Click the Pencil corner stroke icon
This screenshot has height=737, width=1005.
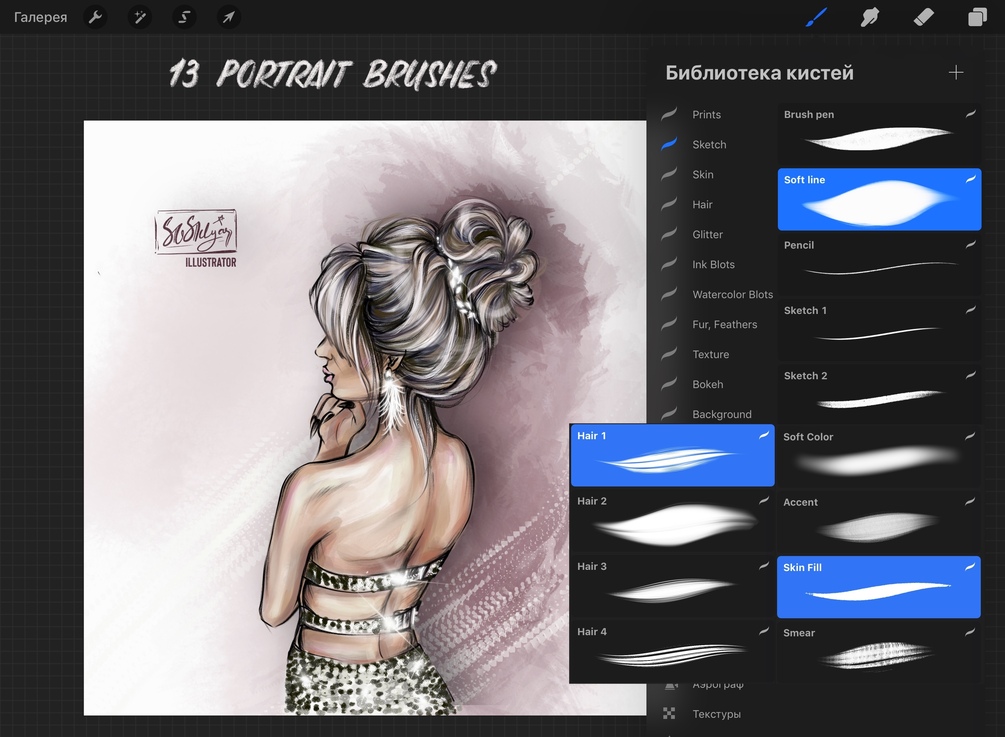pos(970,244)
